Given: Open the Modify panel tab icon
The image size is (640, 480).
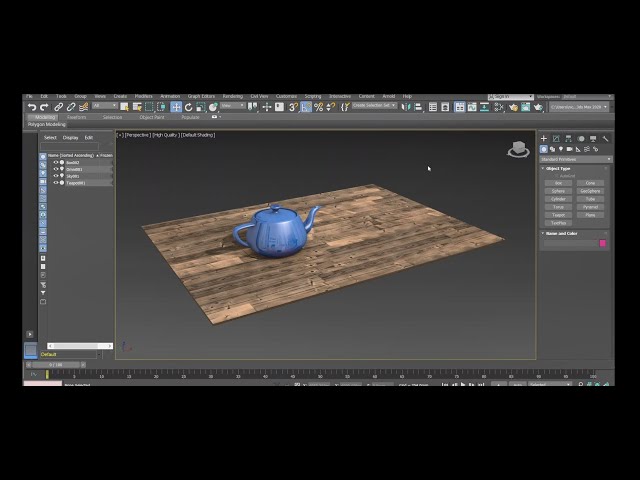Looking at the screenshot, I should pos(556,139).
